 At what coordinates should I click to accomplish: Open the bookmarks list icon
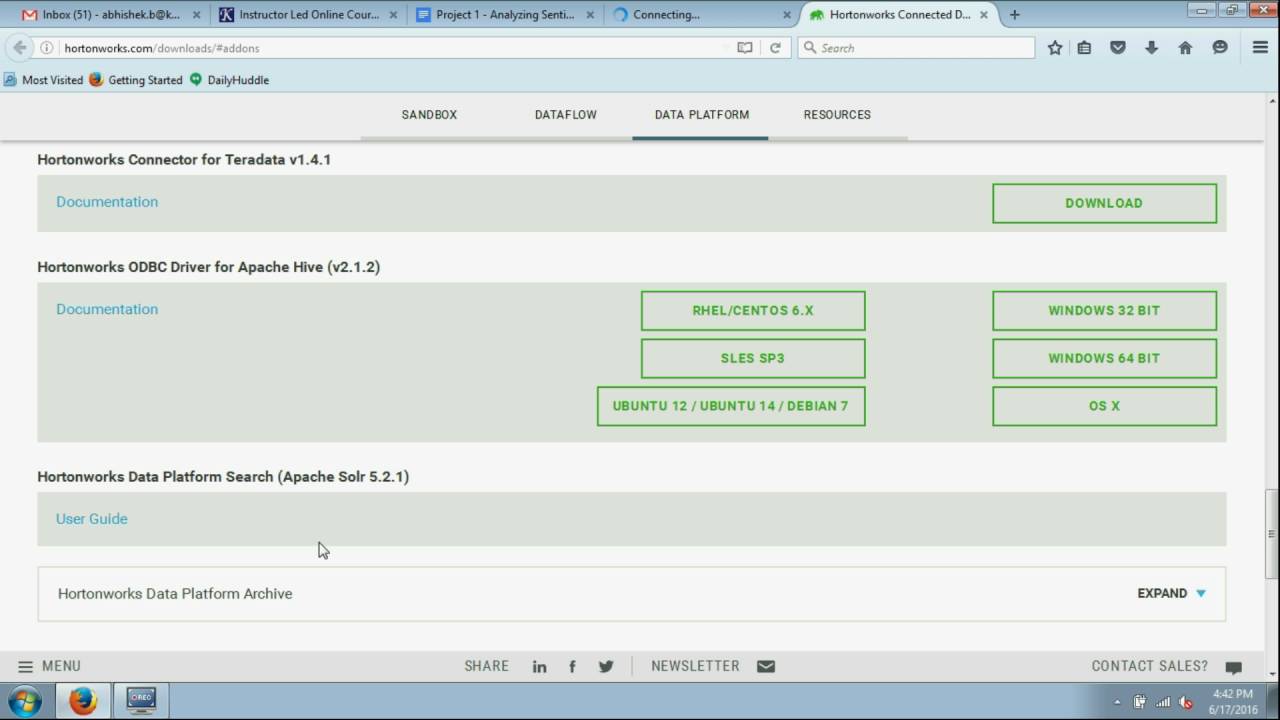(1084, 48)
